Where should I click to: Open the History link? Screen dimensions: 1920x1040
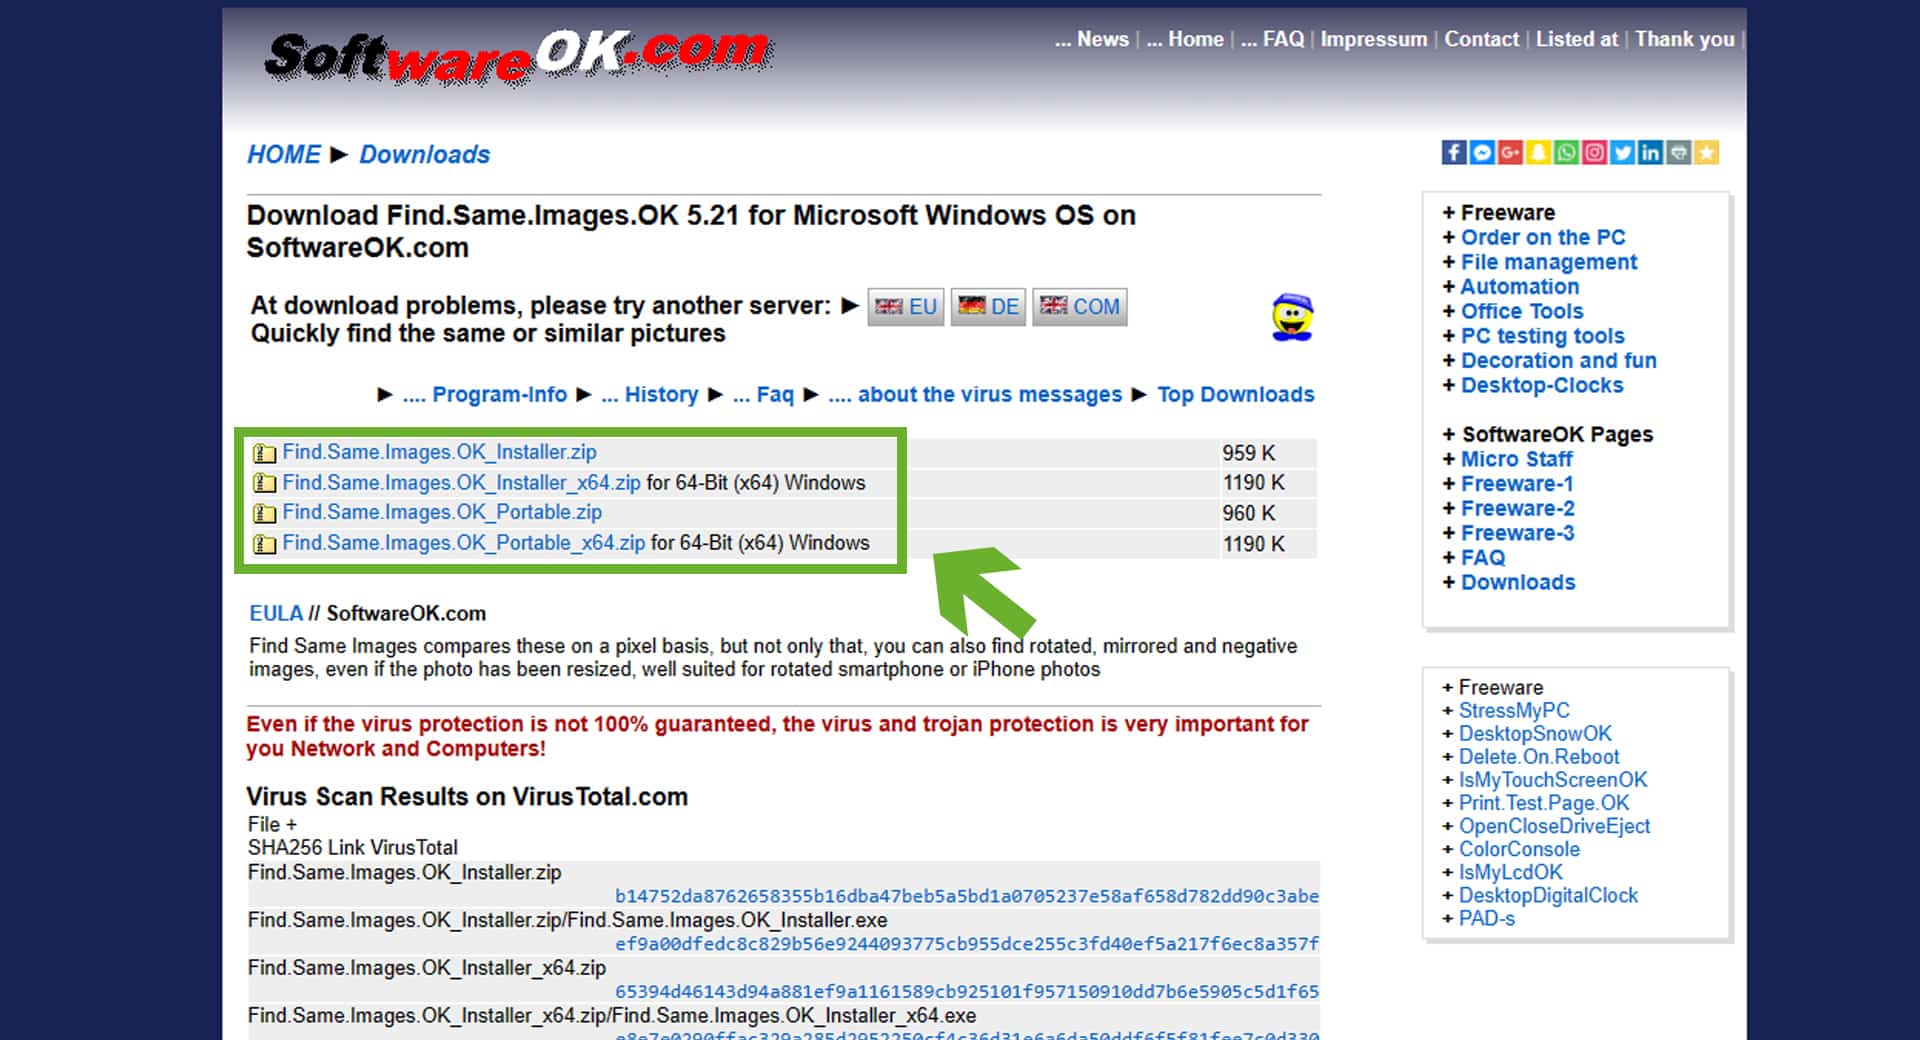pyautogui.click(x=649, y=394)
